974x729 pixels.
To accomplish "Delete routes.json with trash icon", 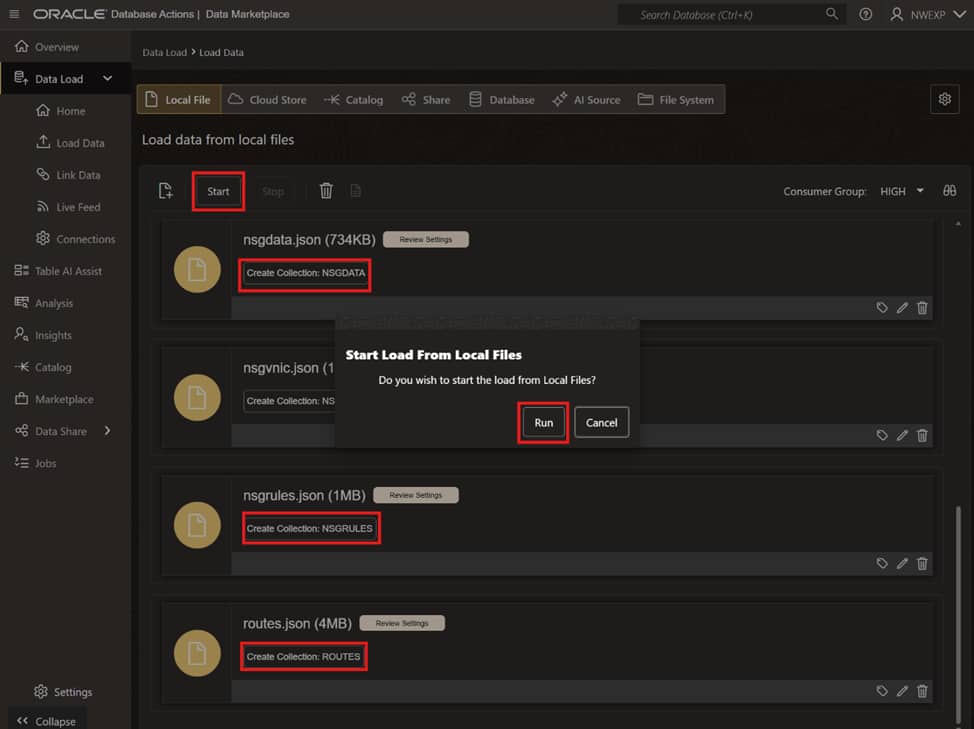I will pos(922,691).
